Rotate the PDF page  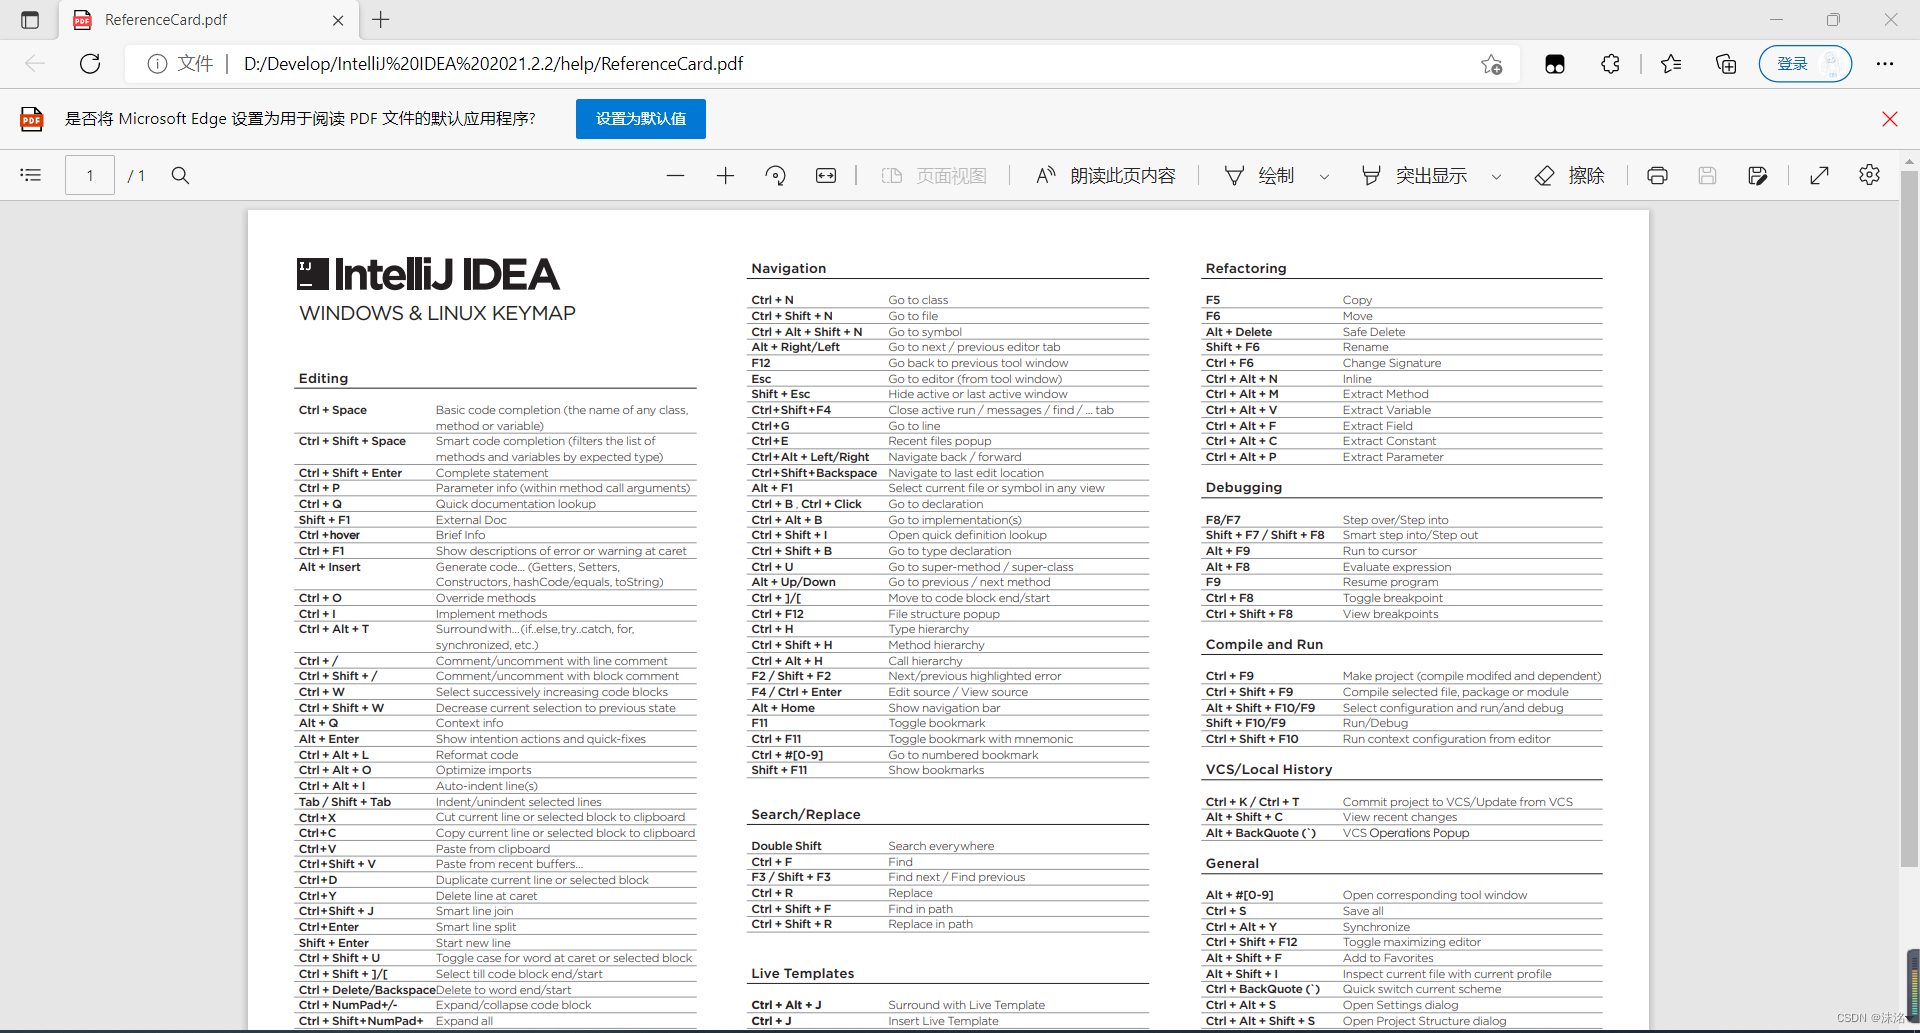tap(776, 175)
